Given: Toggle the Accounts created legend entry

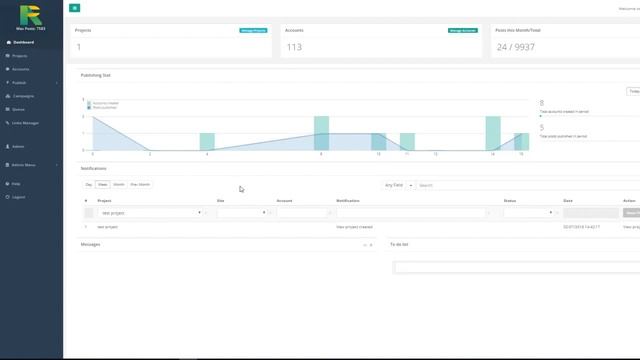Looking at the screenshot, I should [103, 103].
